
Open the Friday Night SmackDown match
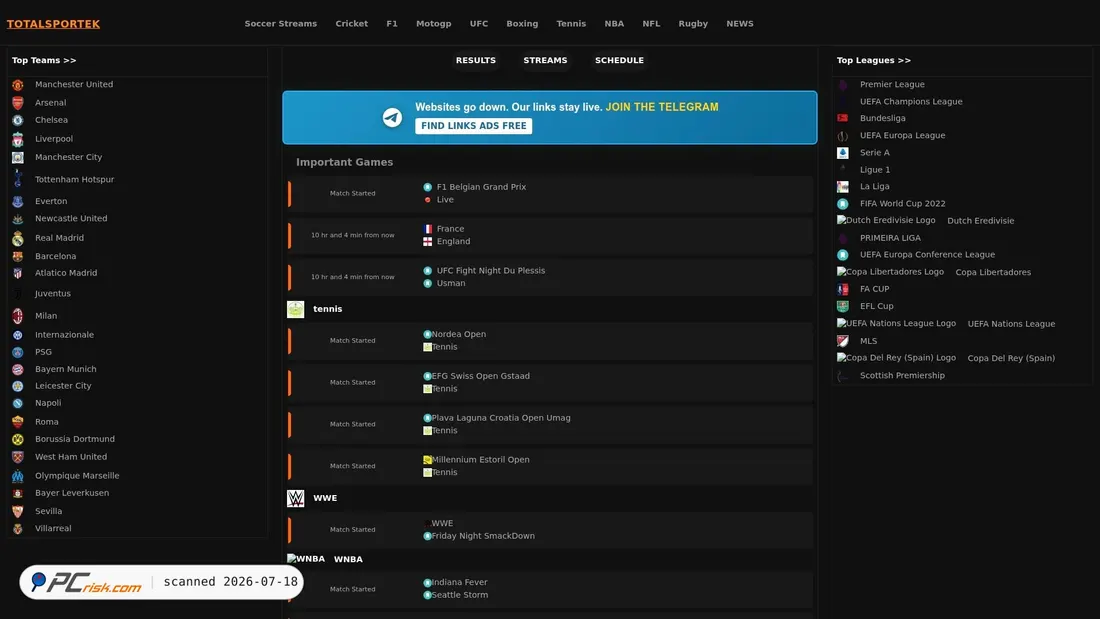551,530
